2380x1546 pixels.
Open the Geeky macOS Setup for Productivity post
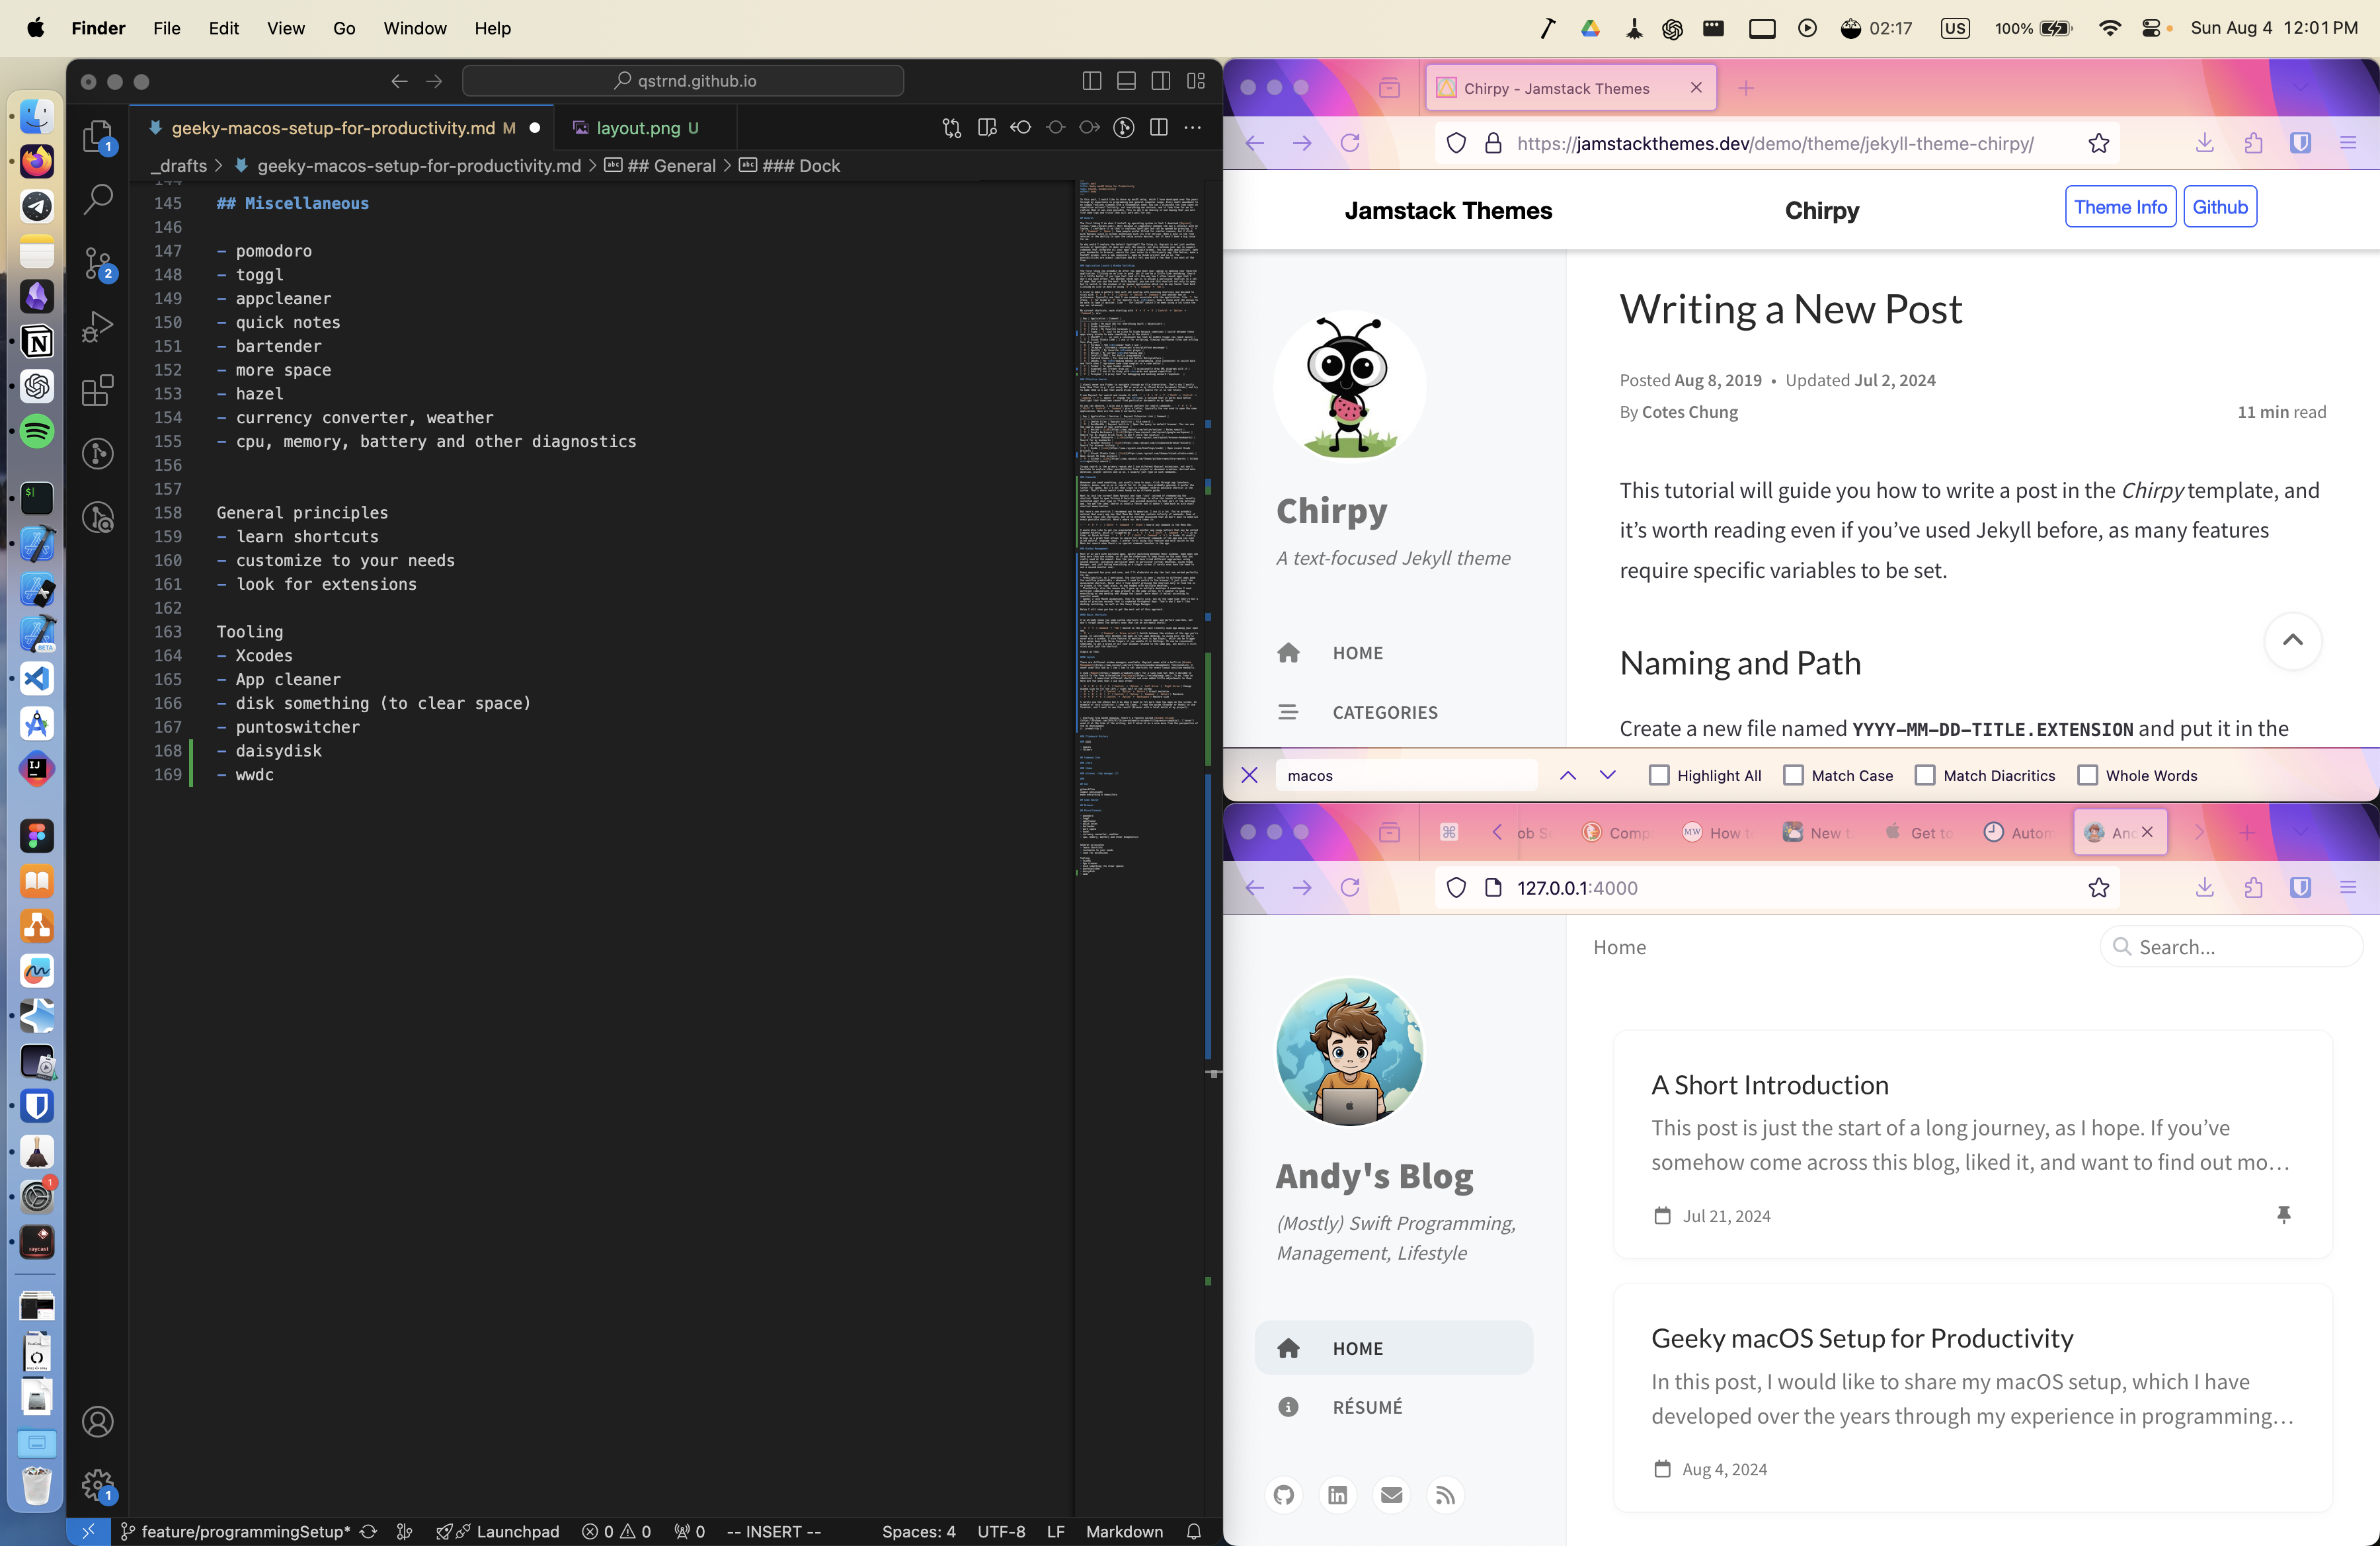click(x=1862, y=1338)
